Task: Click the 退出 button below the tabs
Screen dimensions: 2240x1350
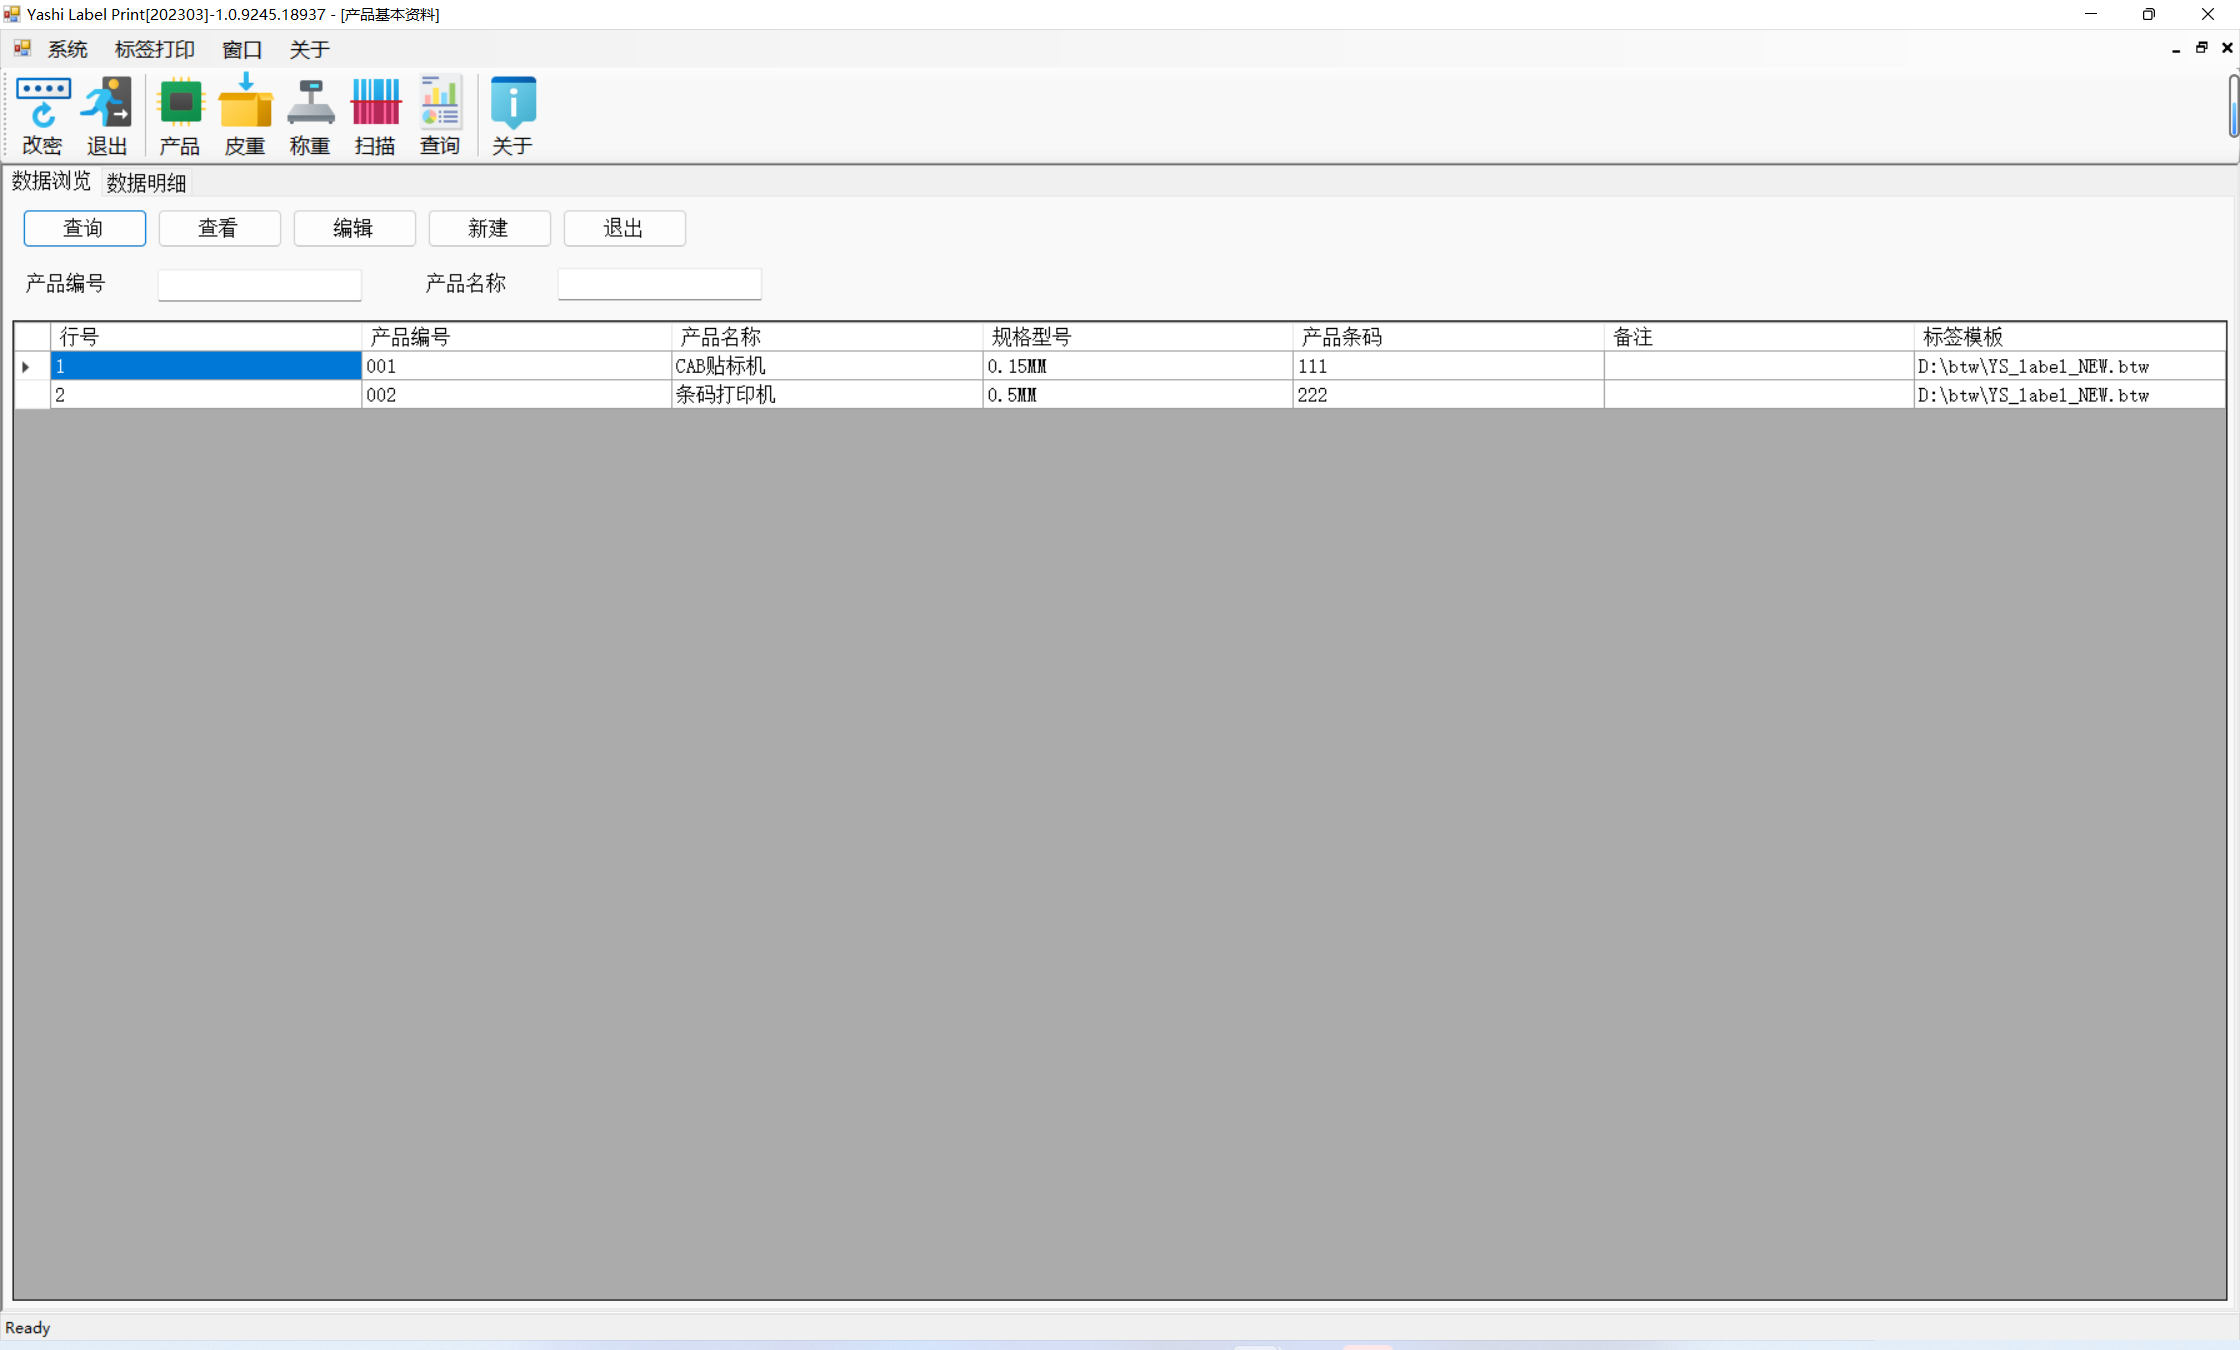Action: [624, 228]
